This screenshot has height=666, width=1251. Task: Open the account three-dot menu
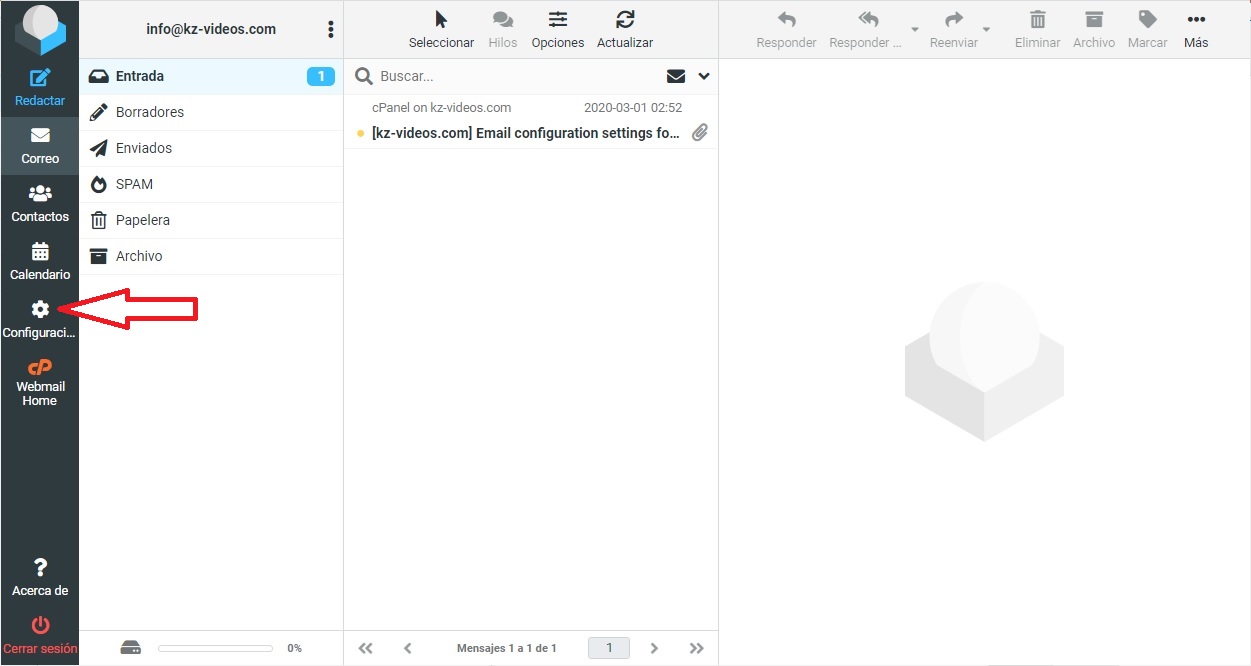331,29
